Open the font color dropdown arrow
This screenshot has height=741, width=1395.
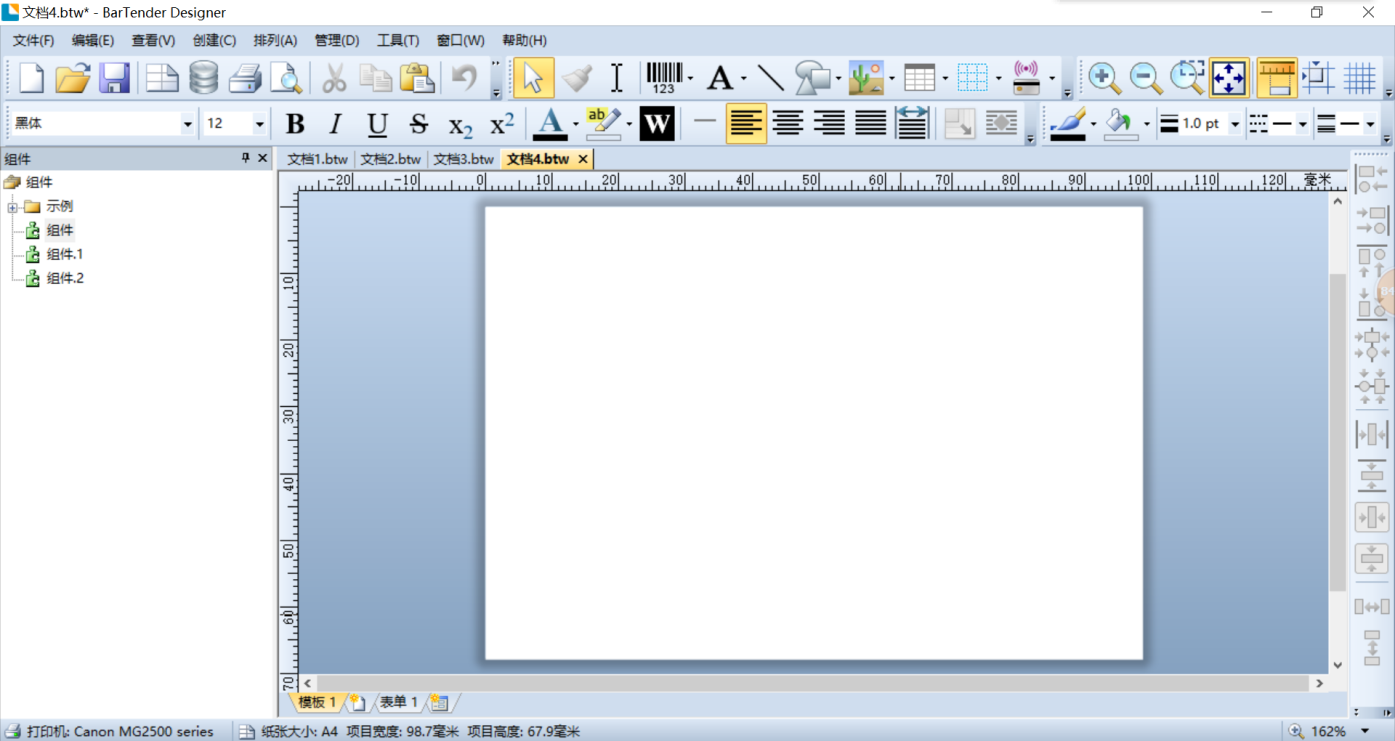coord(575,124)
